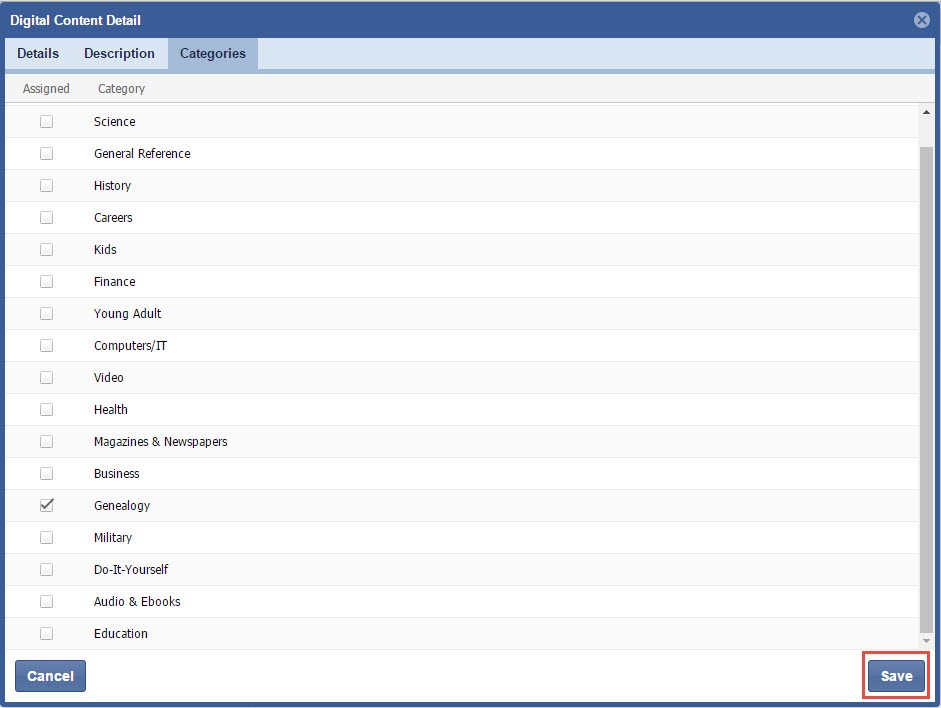Check the Science category checkbox

pos(46,122)
